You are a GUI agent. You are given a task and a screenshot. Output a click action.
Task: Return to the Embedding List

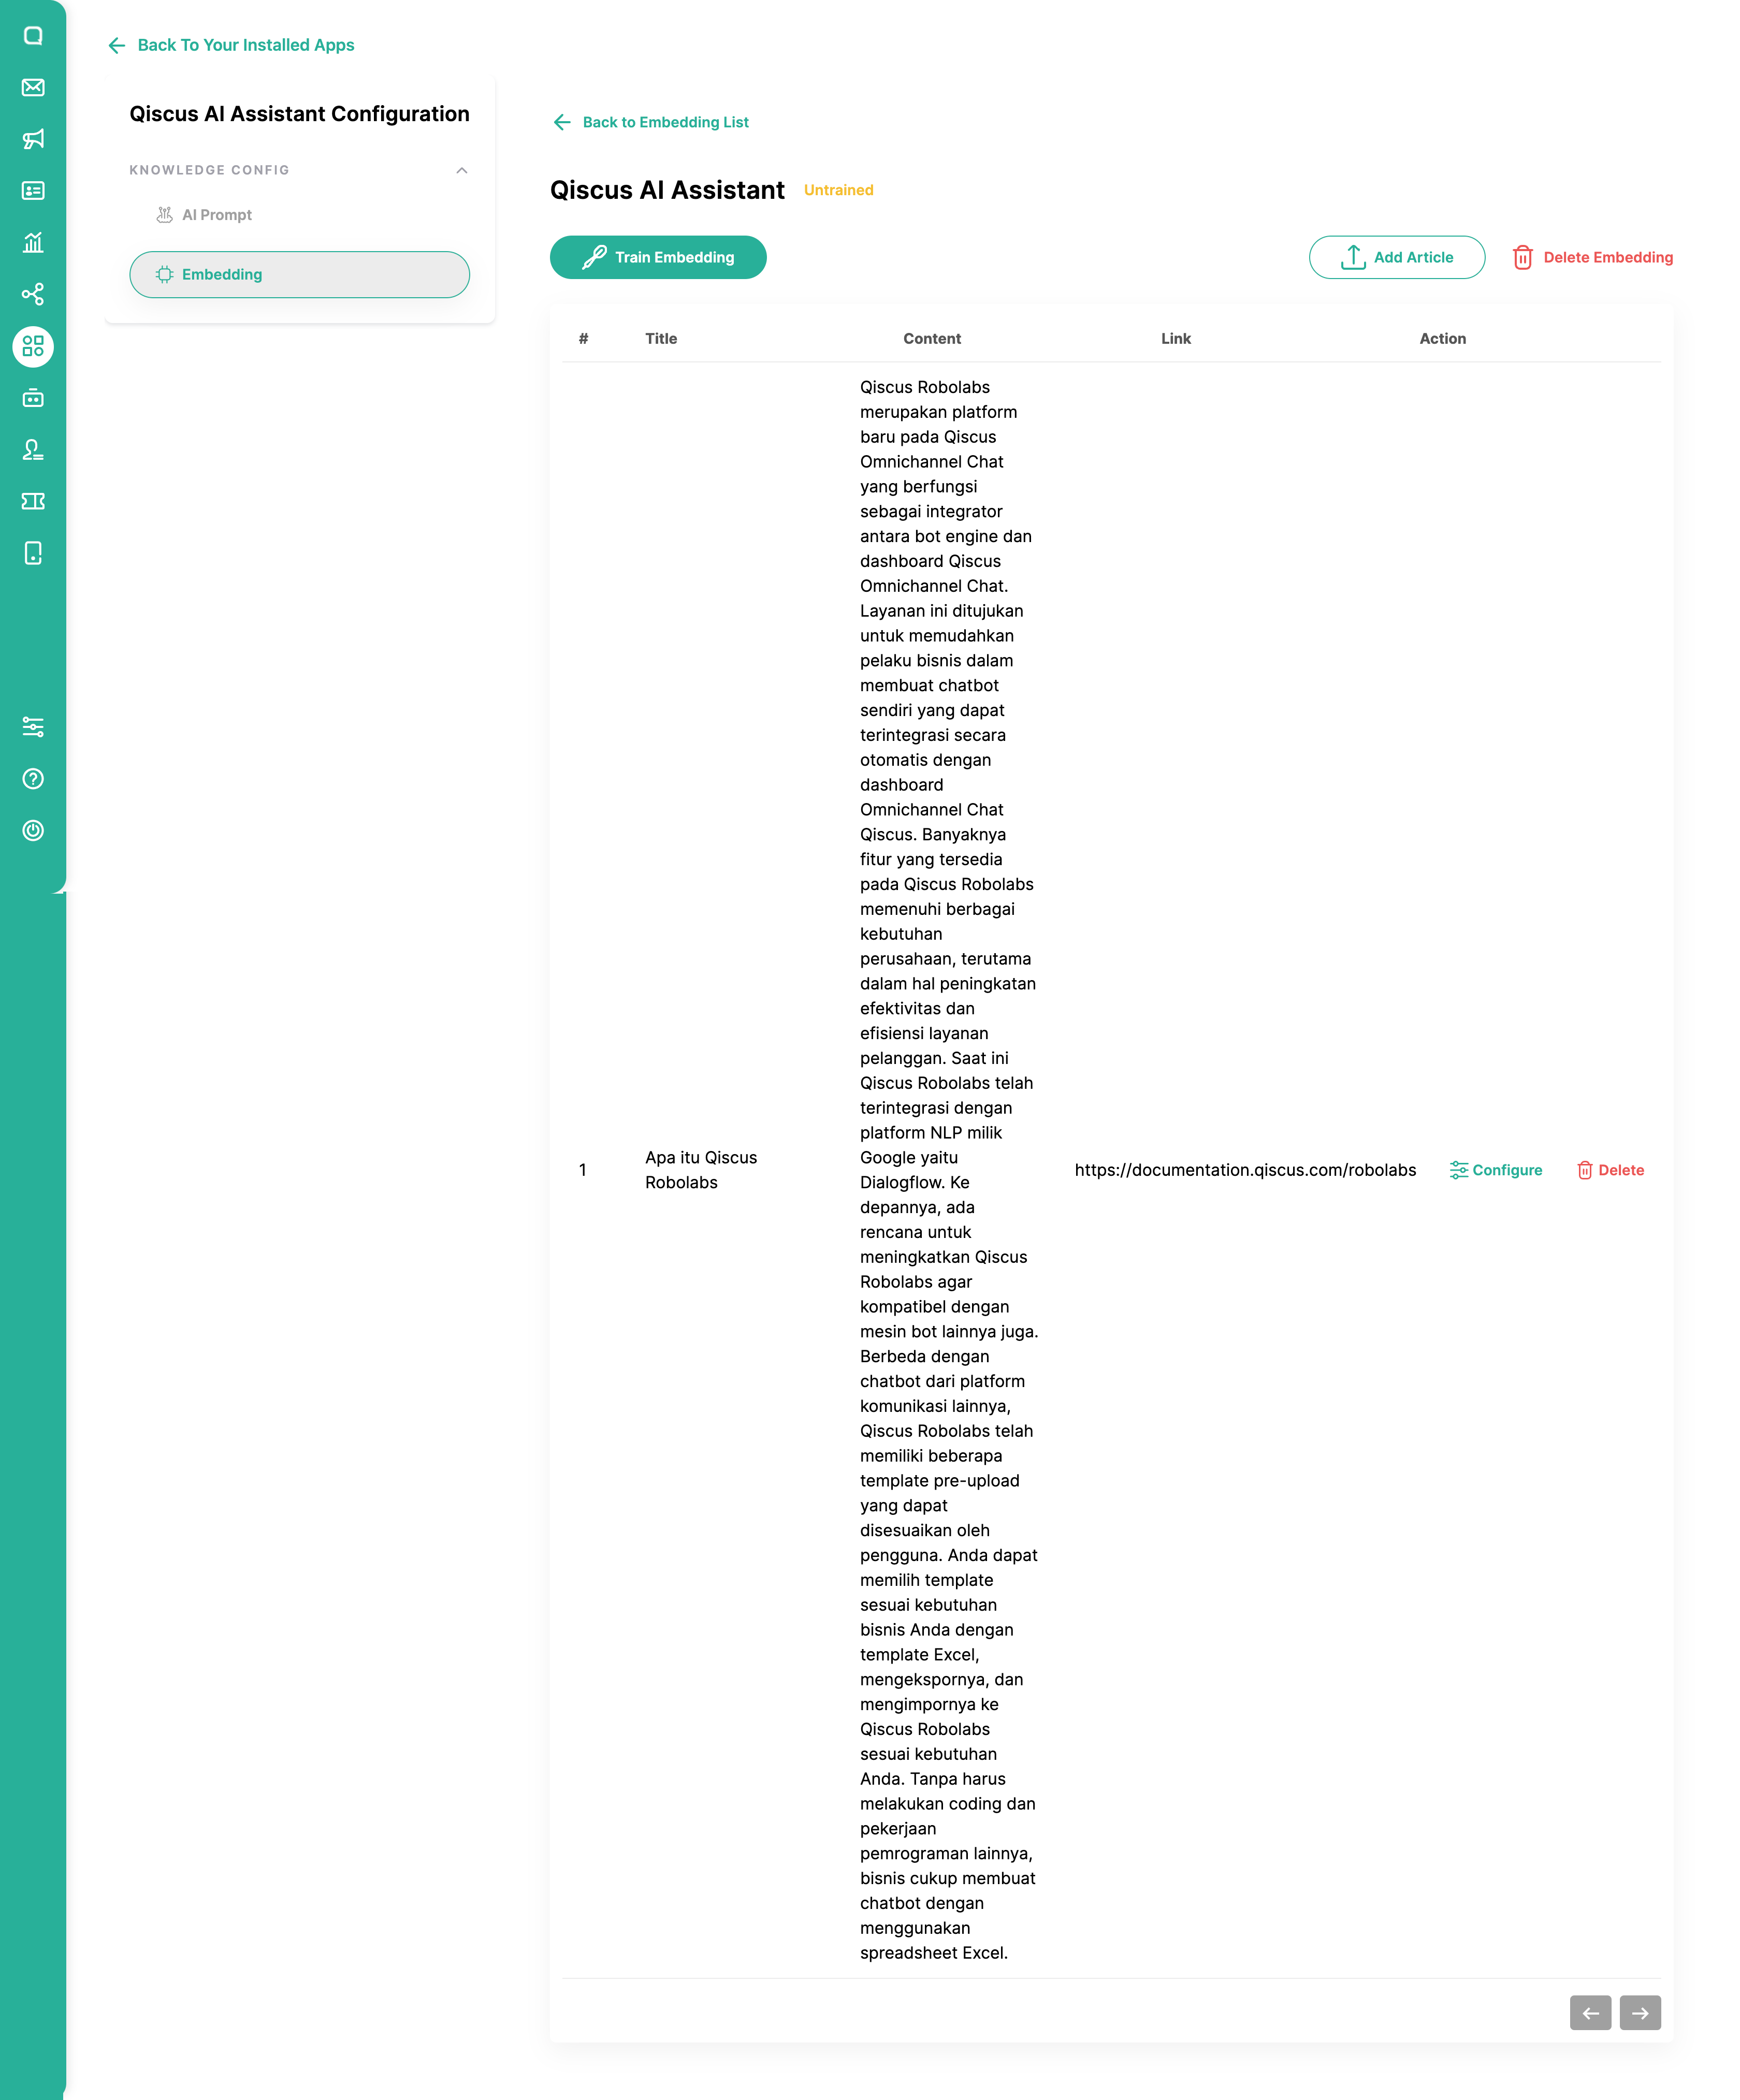point(651,122)
